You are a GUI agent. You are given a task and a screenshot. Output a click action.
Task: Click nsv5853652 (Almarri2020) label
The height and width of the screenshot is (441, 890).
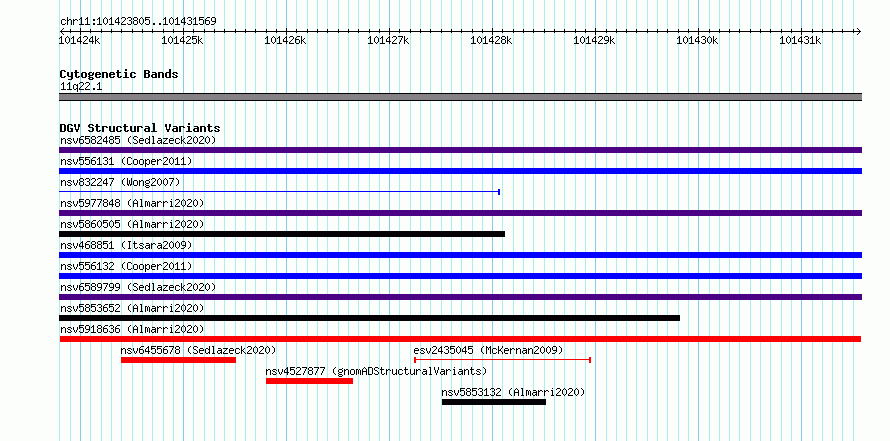point(132,308)
